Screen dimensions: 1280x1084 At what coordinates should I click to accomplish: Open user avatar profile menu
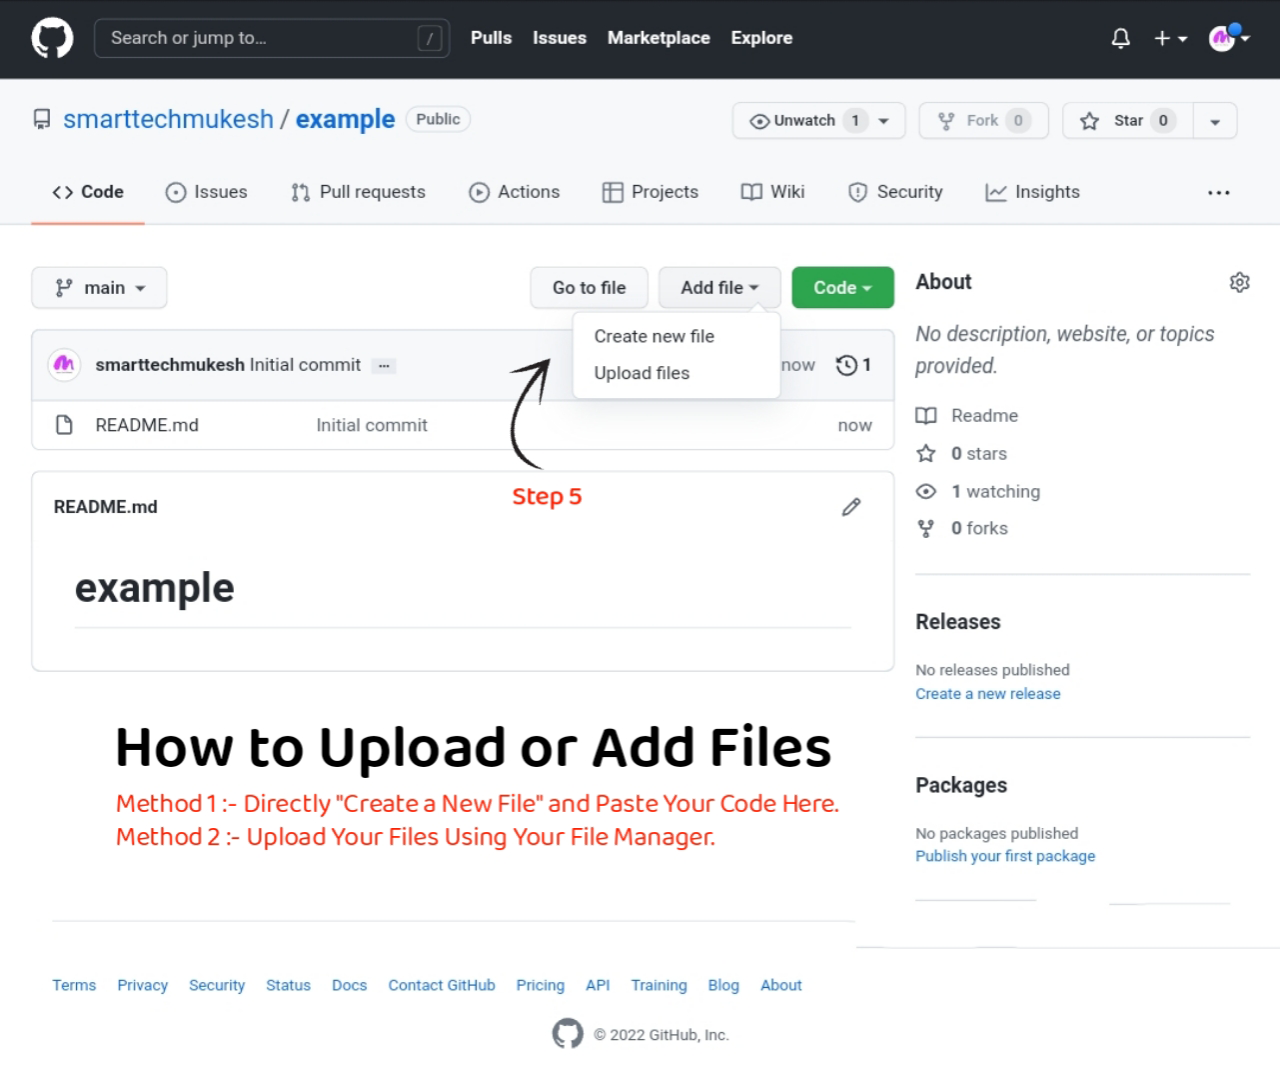(x=1229, y=38)
